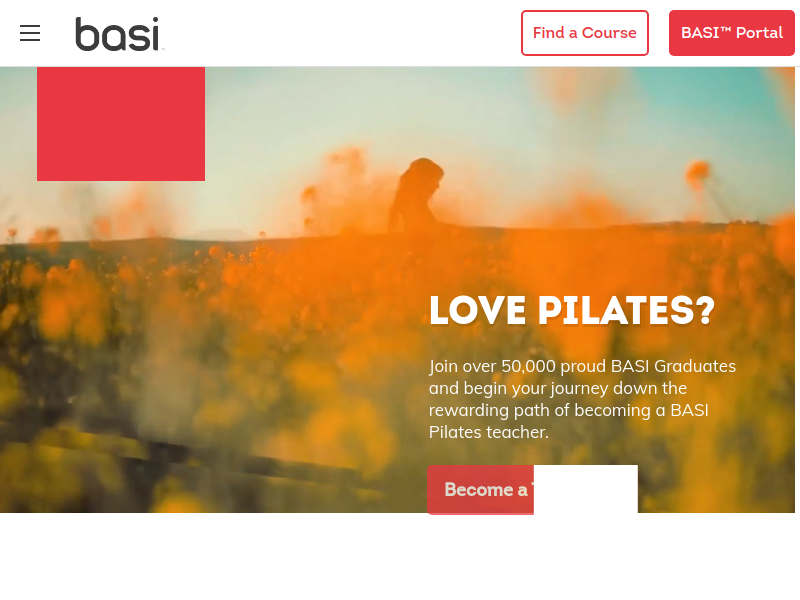Click the 'Join over 50,000' text line
Viewport: 800px width, 600px height.
point(582,366)
